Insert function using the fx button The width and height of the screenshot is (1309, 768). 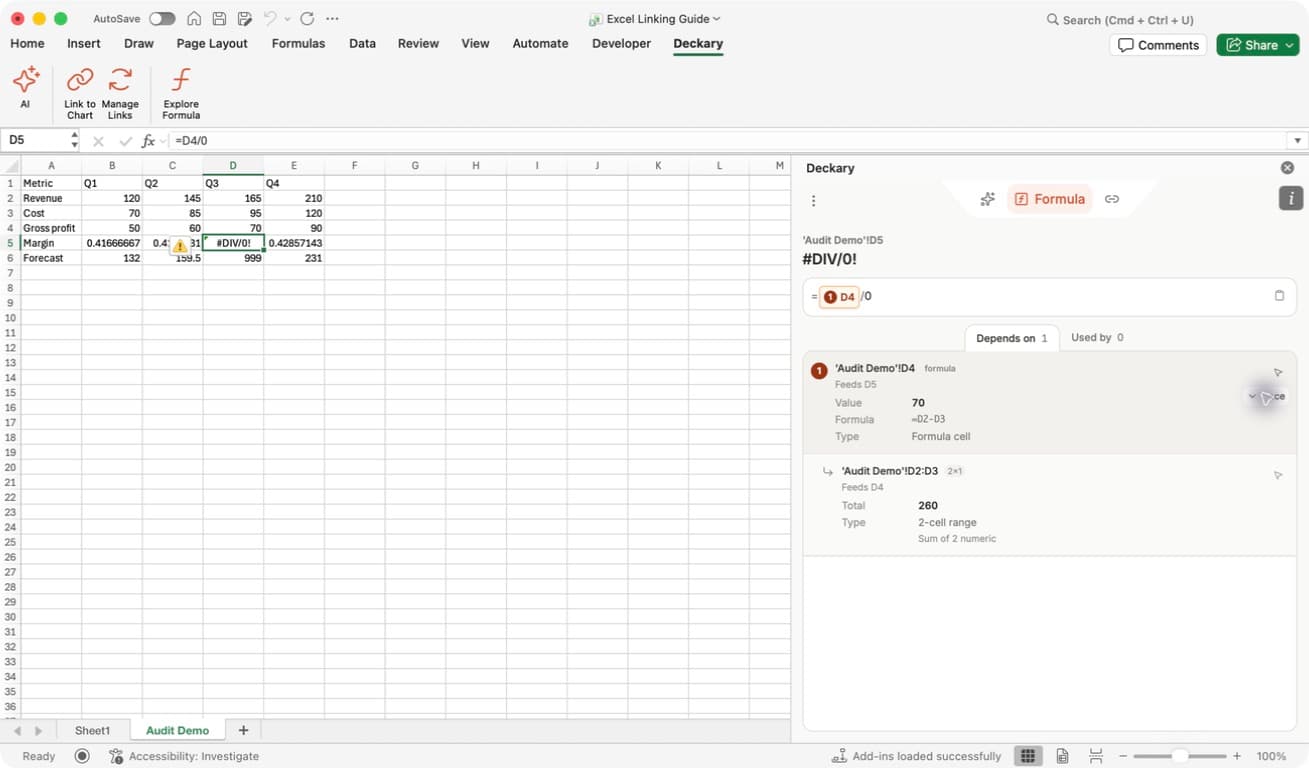point(149,141)
